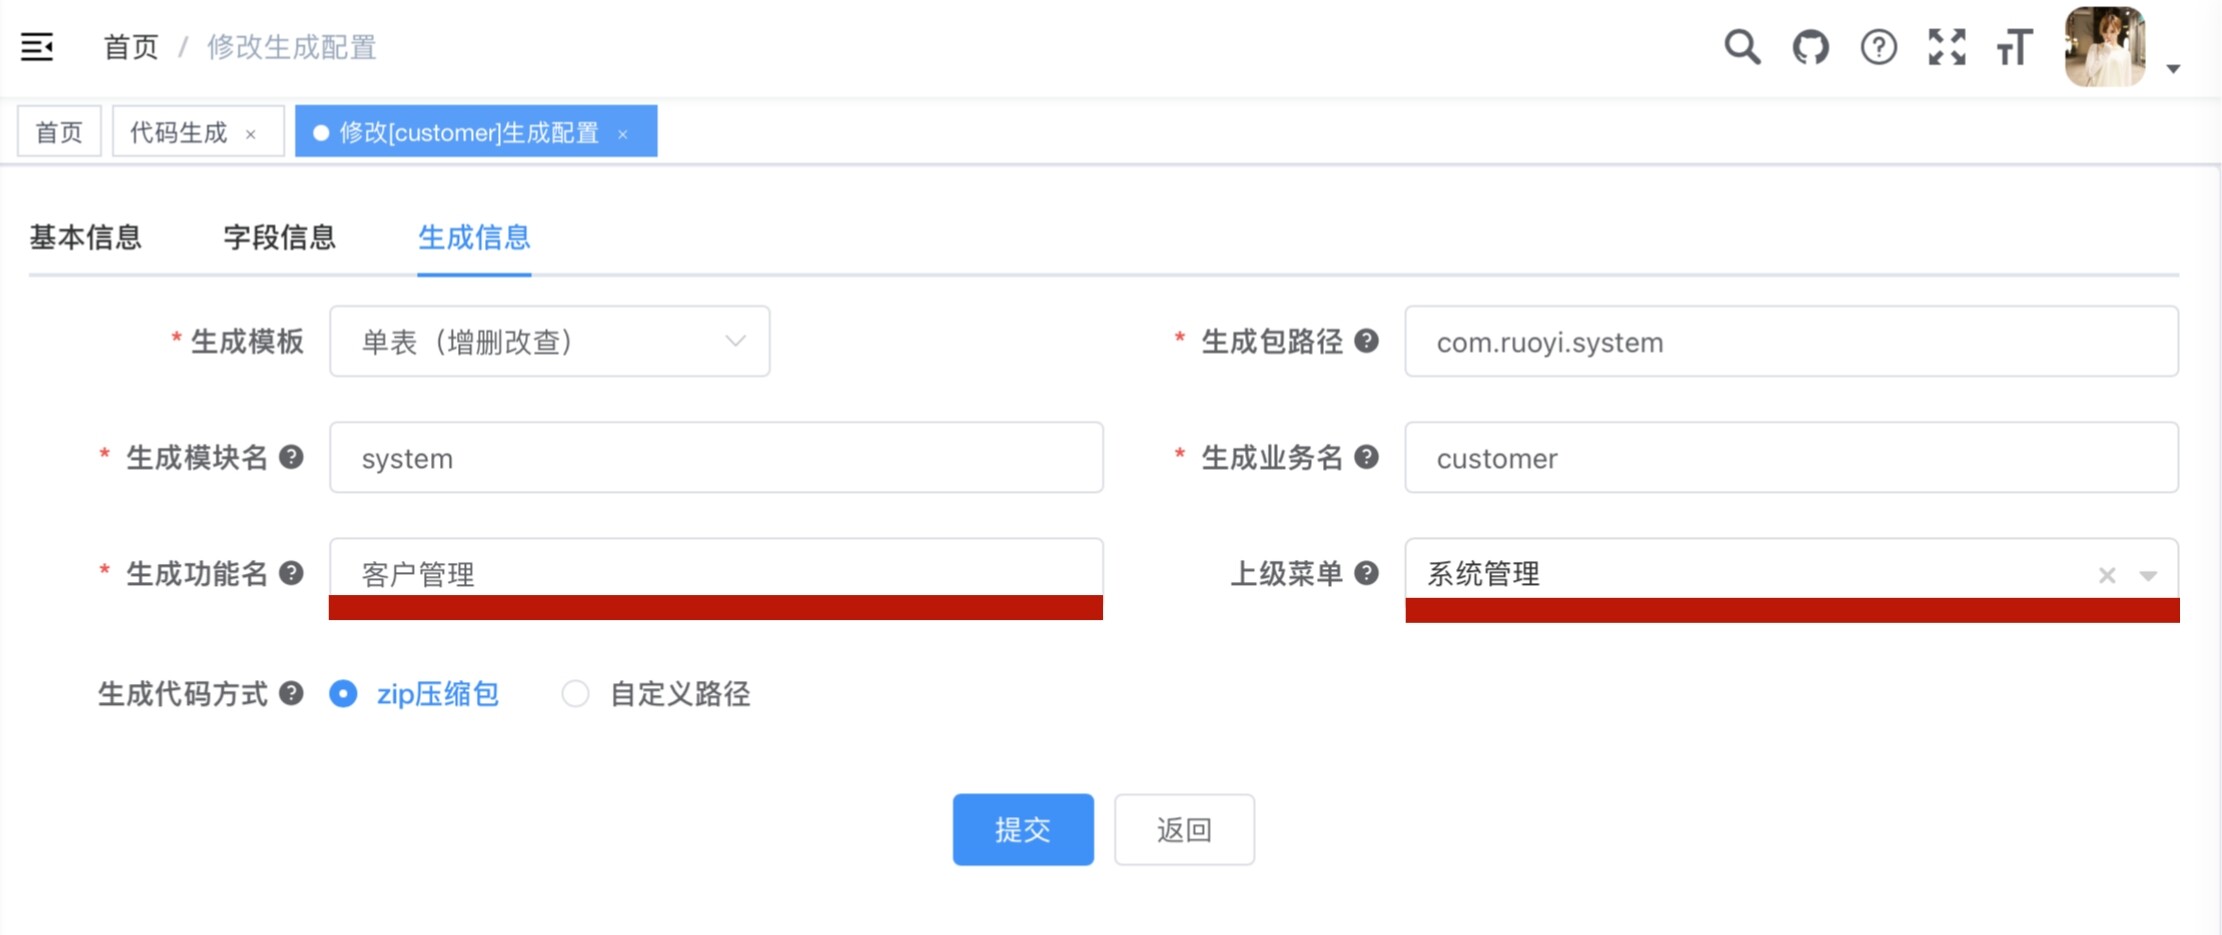This screenshot has height=935, width=2222.
Task: Open the 上级菜单 dropdown
Action: [2148, 574]
